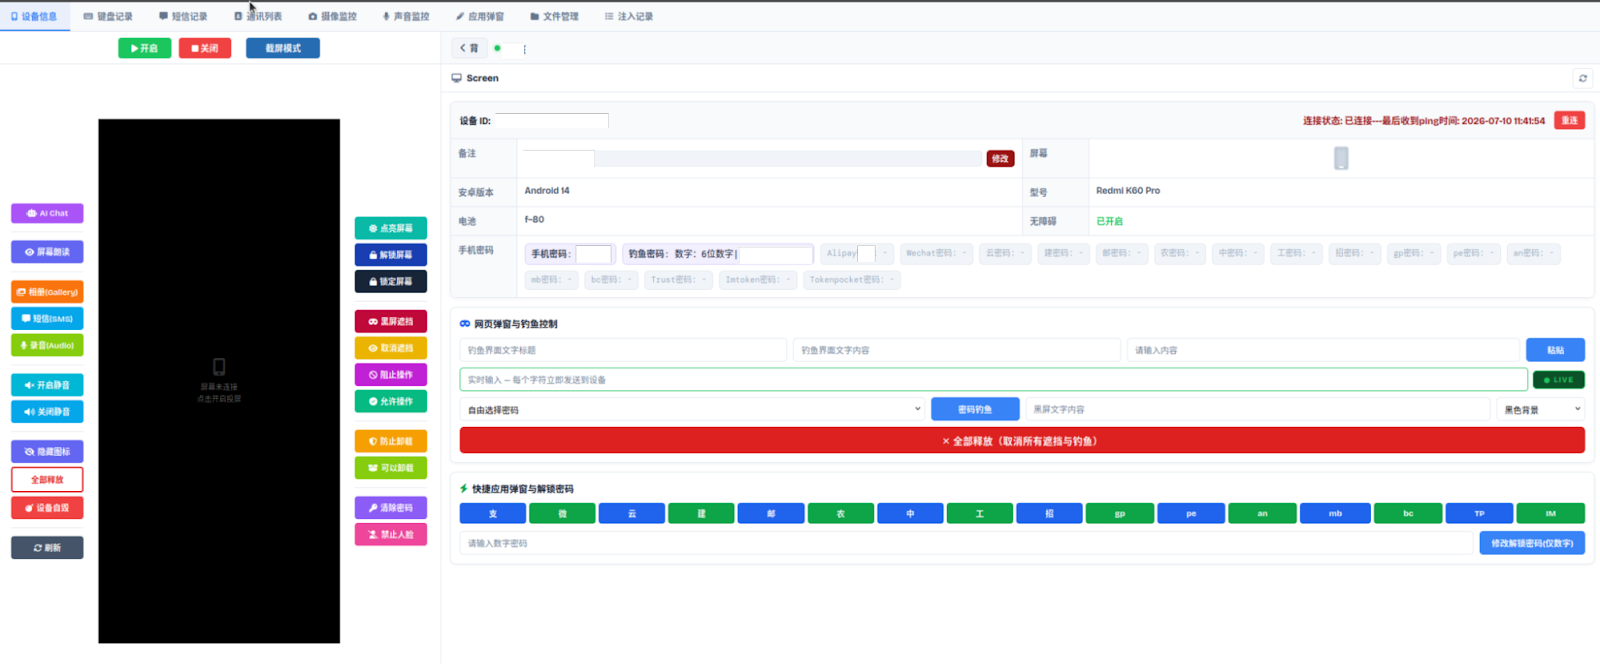Click the 录音(Audio) microphone button
Screen dimensions: 1600x664
(47, 345)
